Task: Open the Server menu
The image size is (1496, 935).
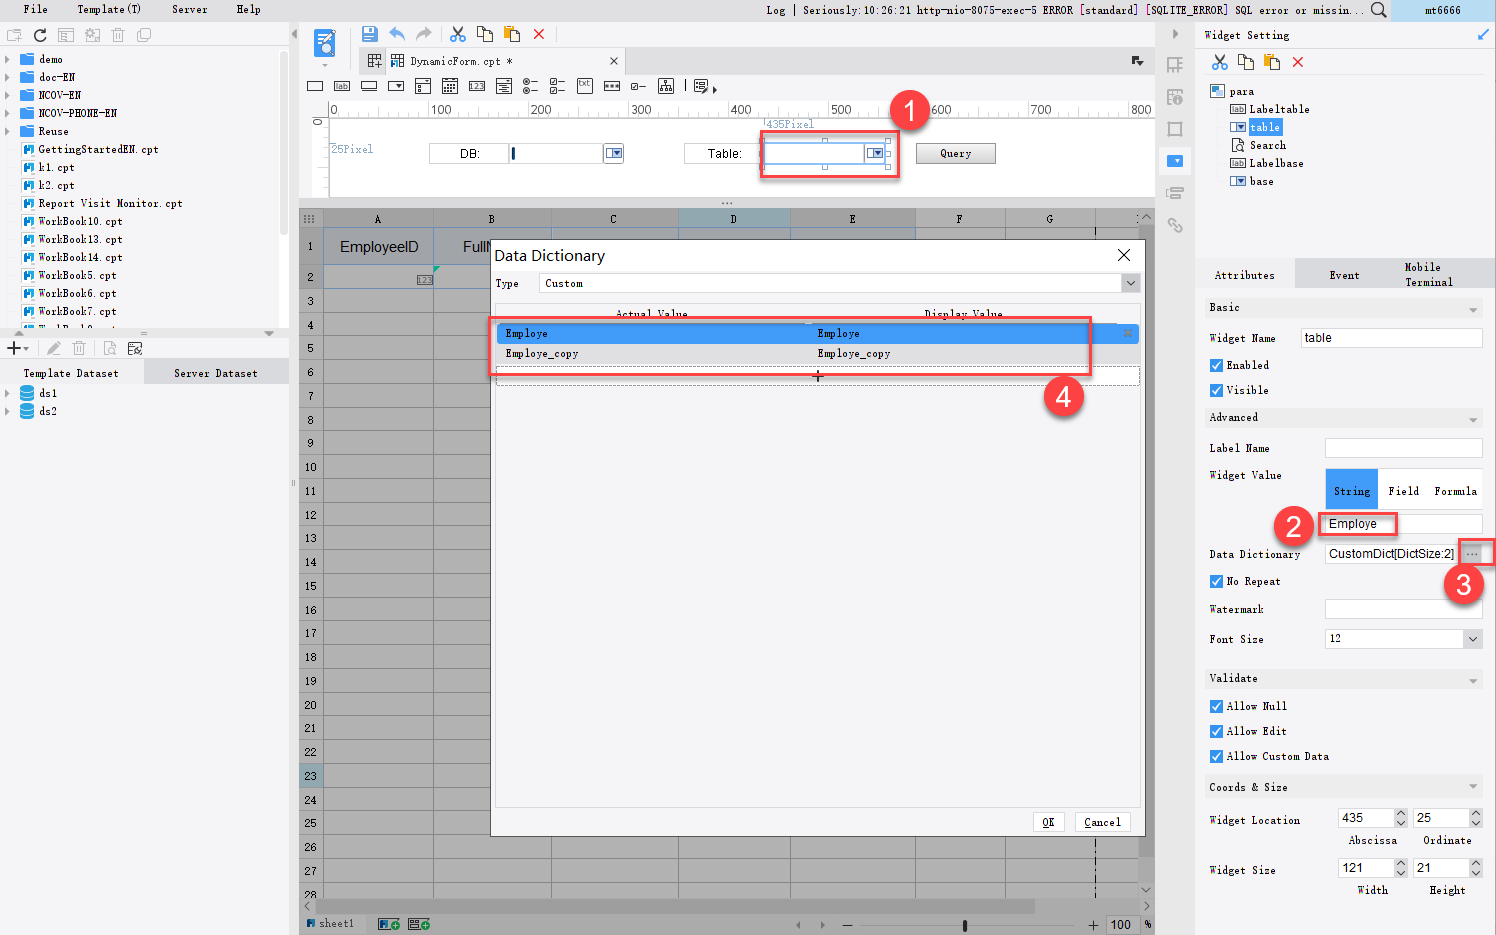Action: pos(190,10)
